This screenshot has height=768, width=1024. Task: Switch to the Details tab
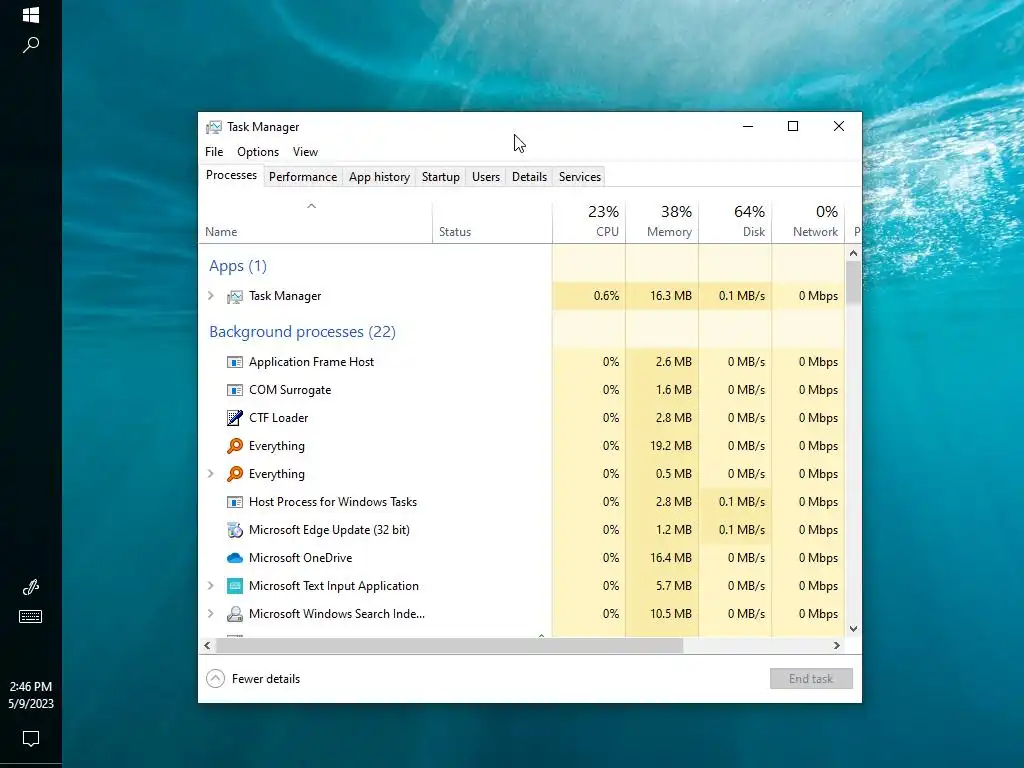coord(530,177)
